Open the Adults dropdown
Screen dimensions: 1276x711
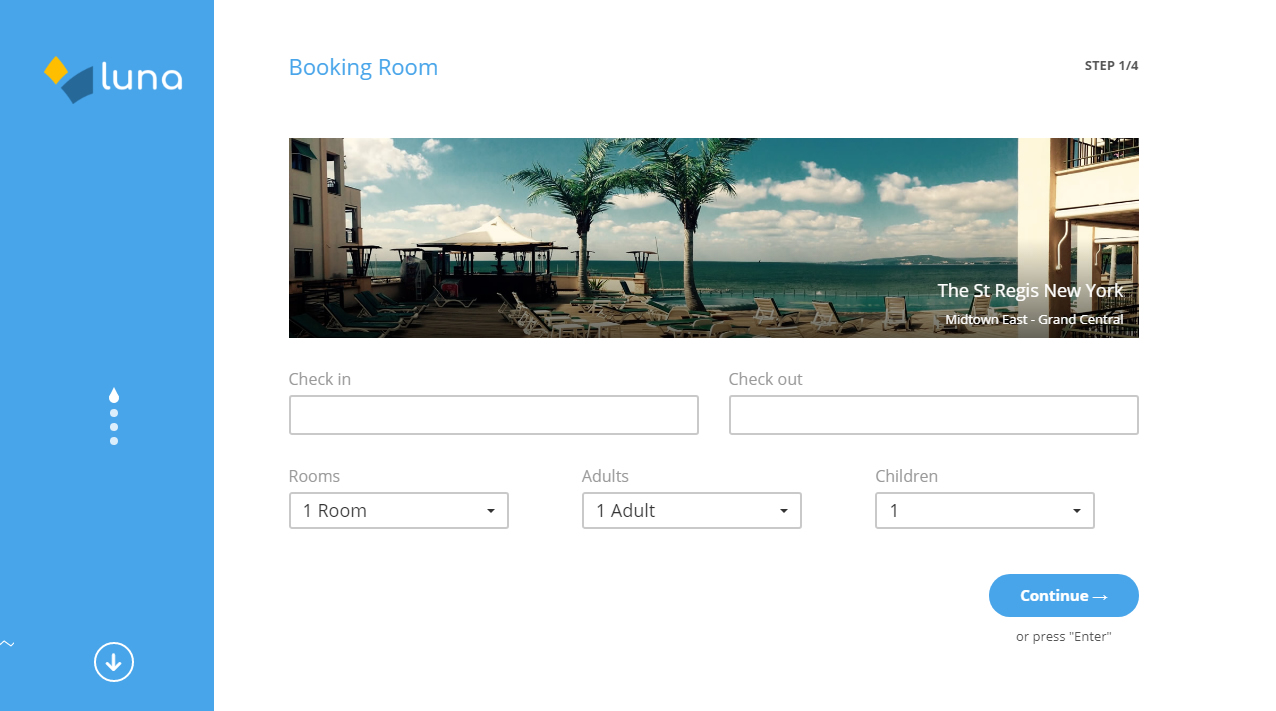click(691, 511)
